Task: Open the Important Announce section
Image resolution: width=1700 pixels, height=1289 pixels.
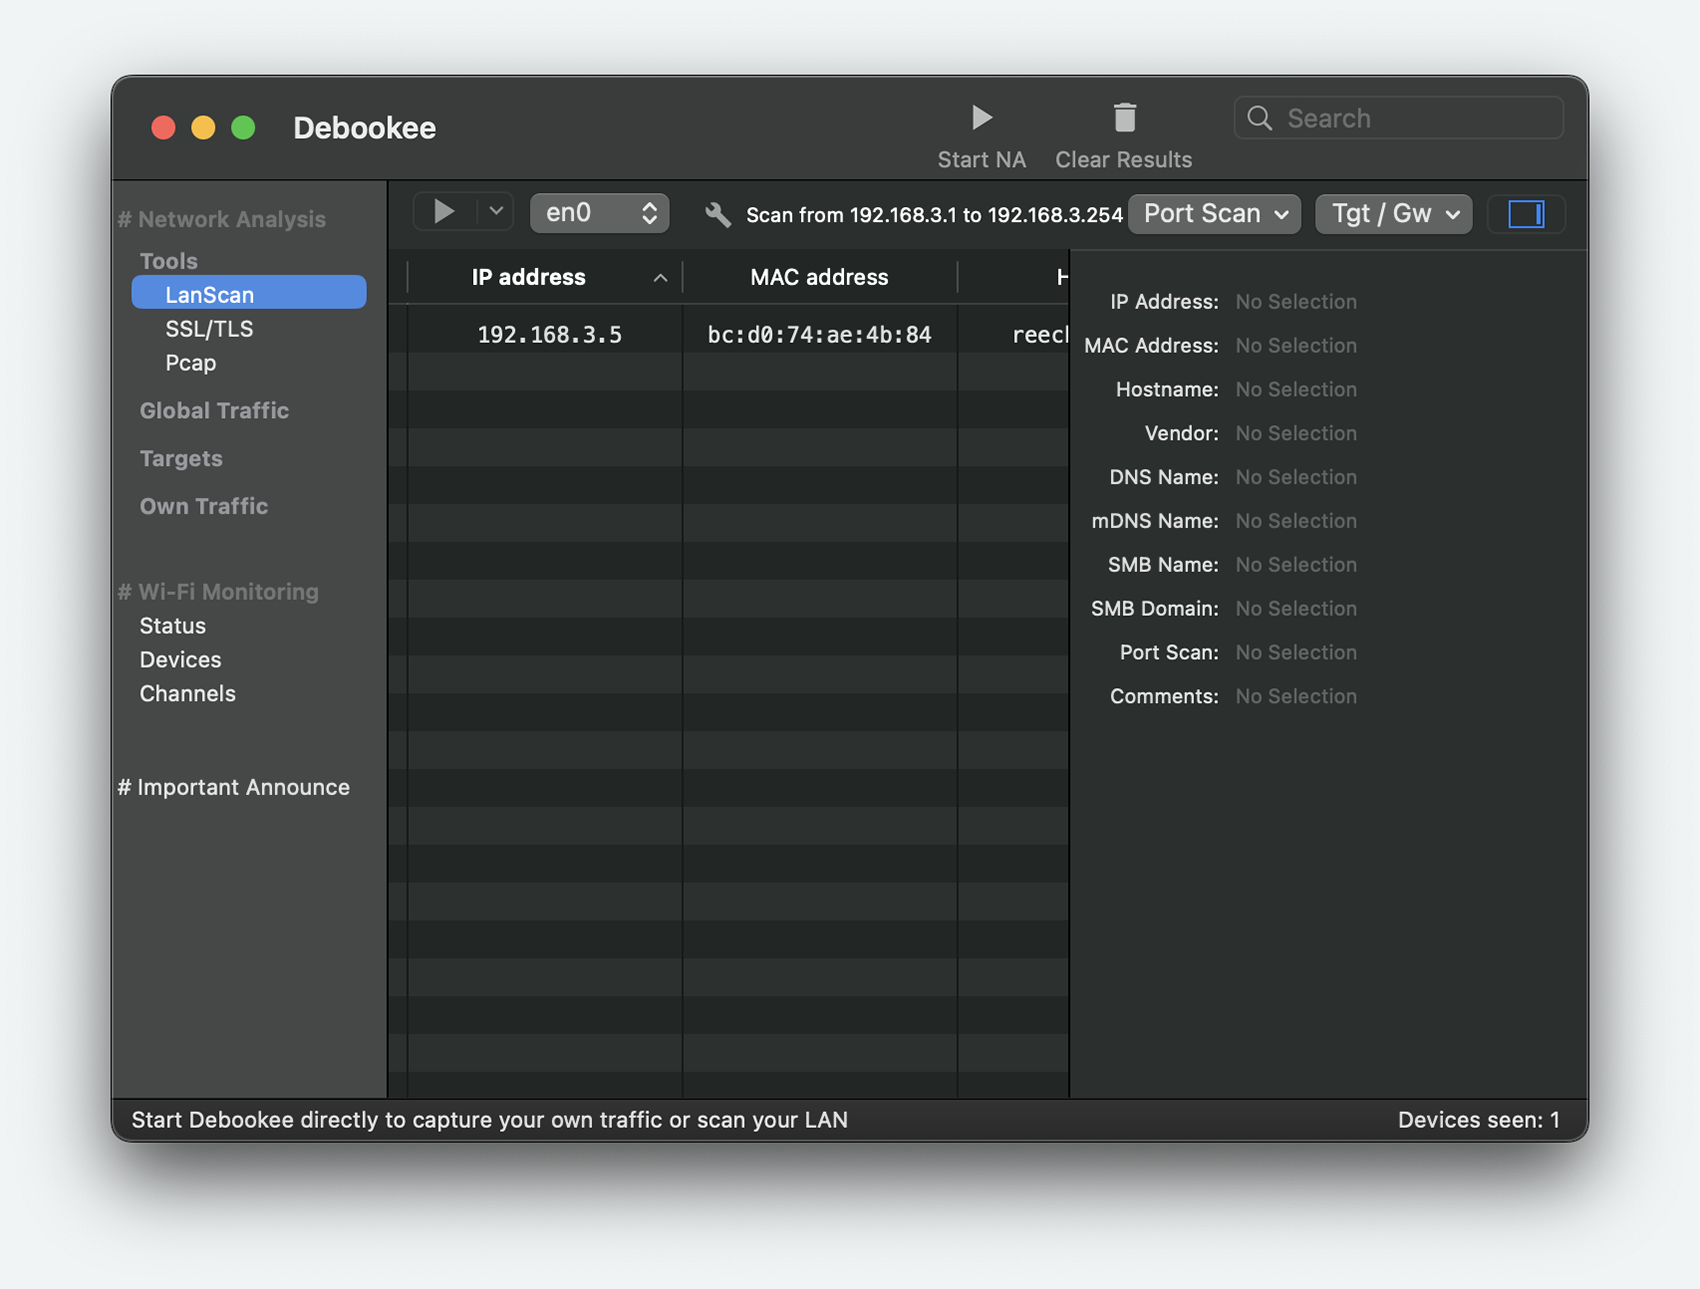Action: [234, 787]
